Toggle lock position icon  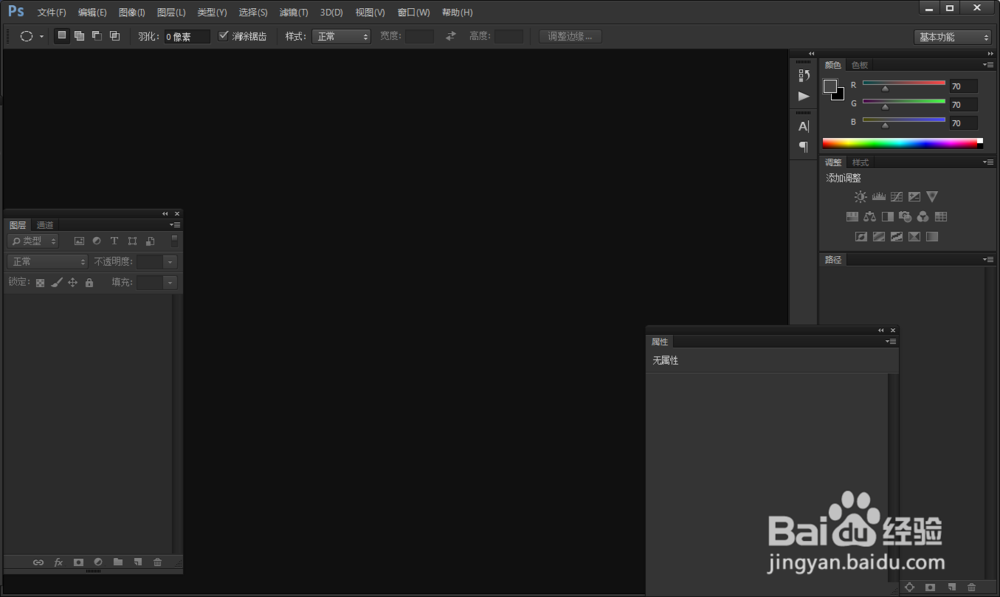point(73,283)
